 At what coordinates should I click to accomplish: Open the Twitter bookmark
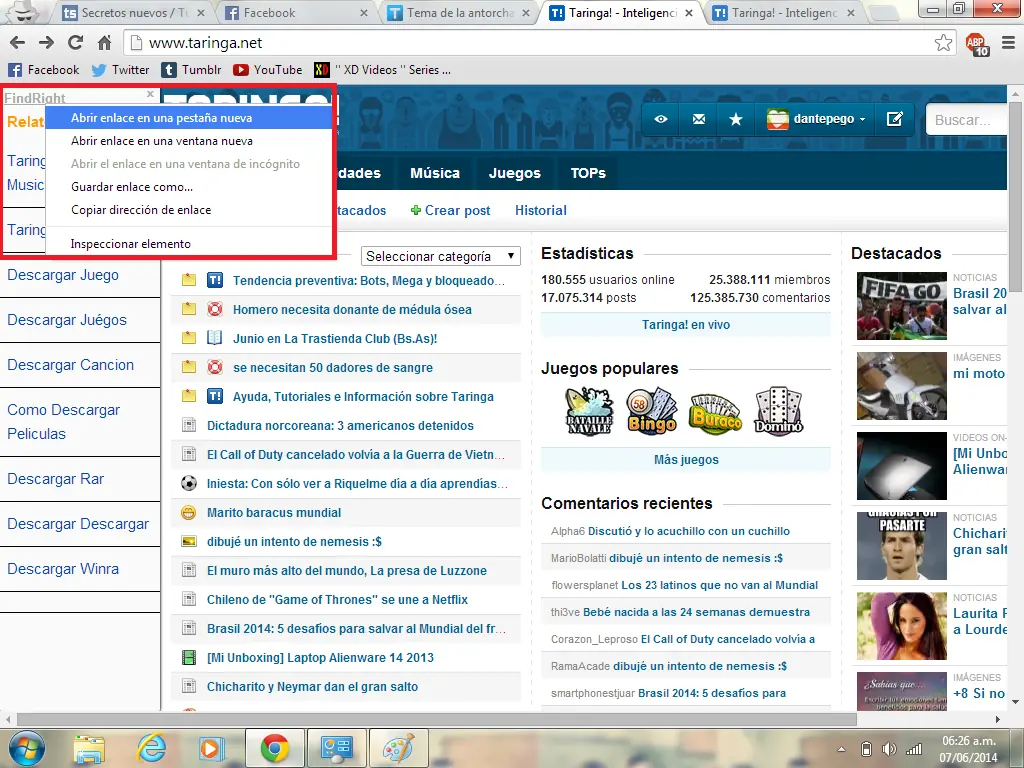click(120, 70)
